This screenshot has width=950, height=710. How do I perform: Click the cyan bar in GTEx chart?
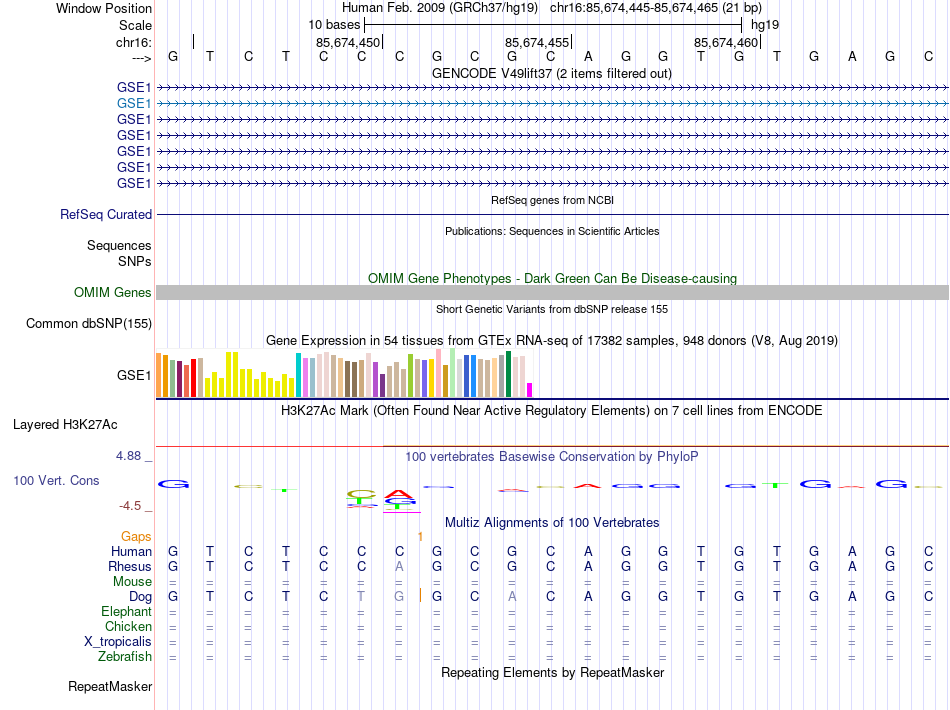click(298, 375)
